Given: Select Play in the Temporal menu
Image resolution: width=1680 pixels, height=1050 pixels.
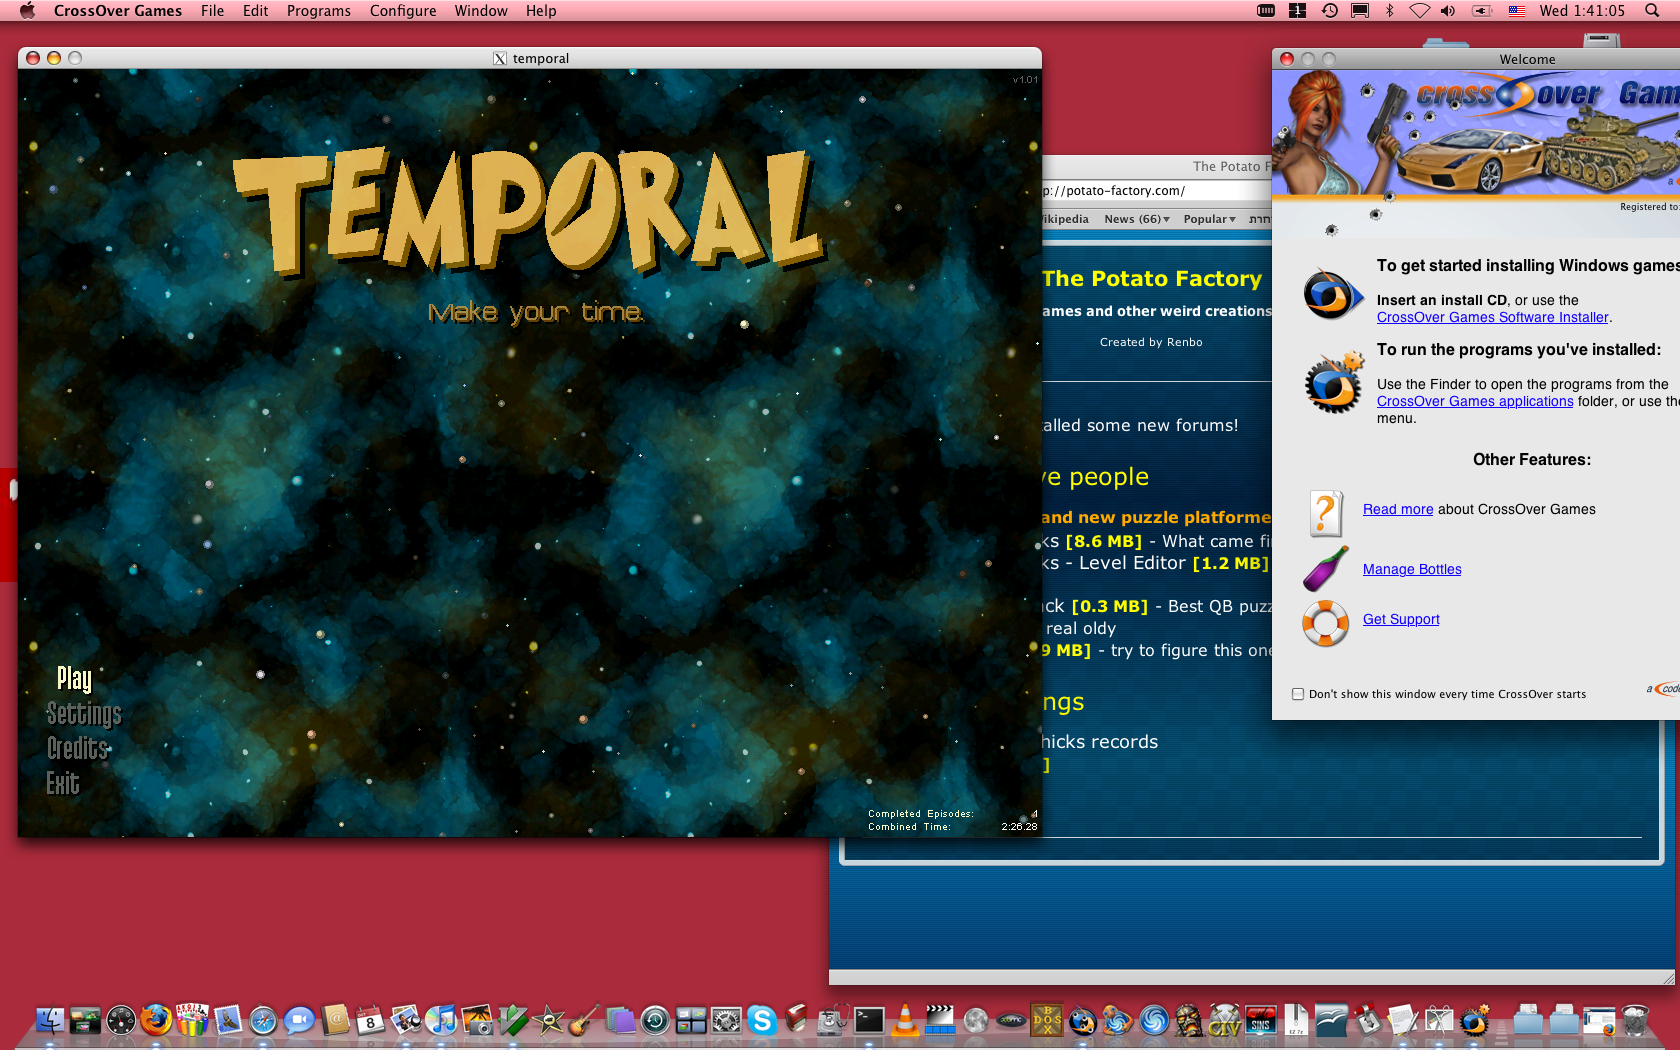Looking at the screenshot, I should [x=73, y=679].
